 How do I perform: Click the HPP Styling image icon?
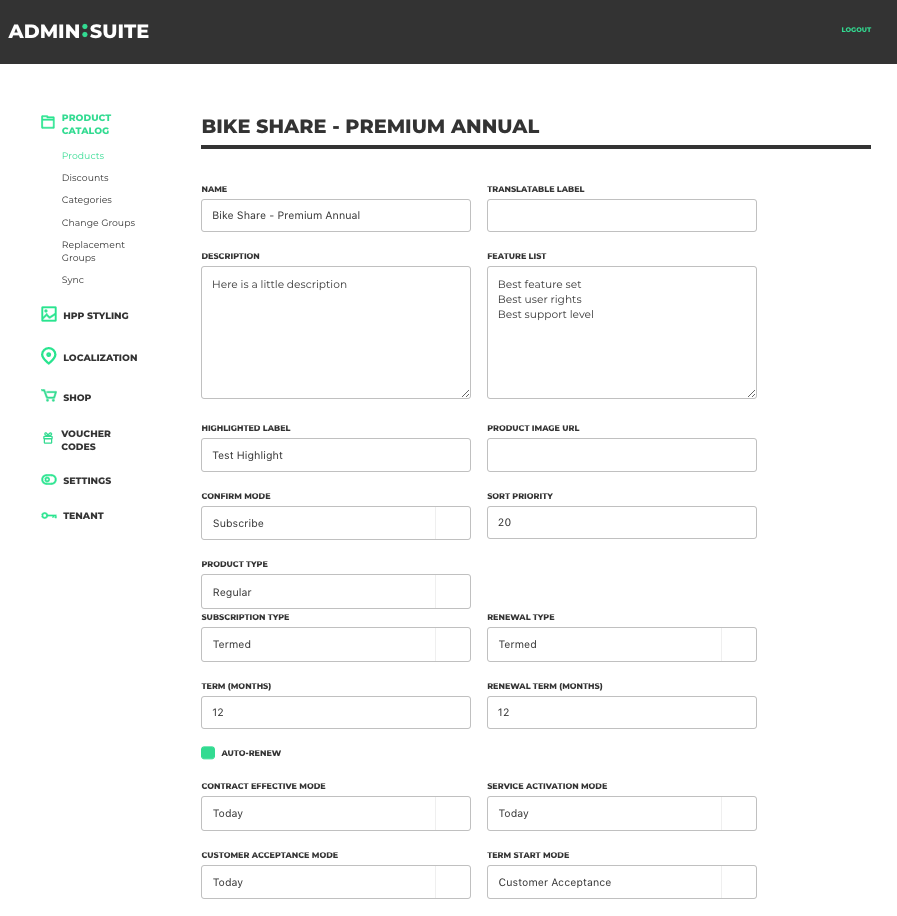[49, 314]
